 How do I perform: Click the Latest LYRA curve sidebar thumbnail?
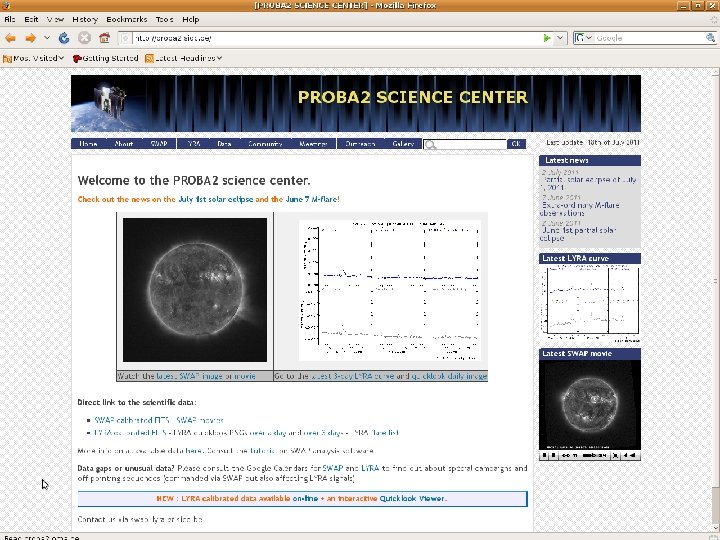[x=590, y=303]
